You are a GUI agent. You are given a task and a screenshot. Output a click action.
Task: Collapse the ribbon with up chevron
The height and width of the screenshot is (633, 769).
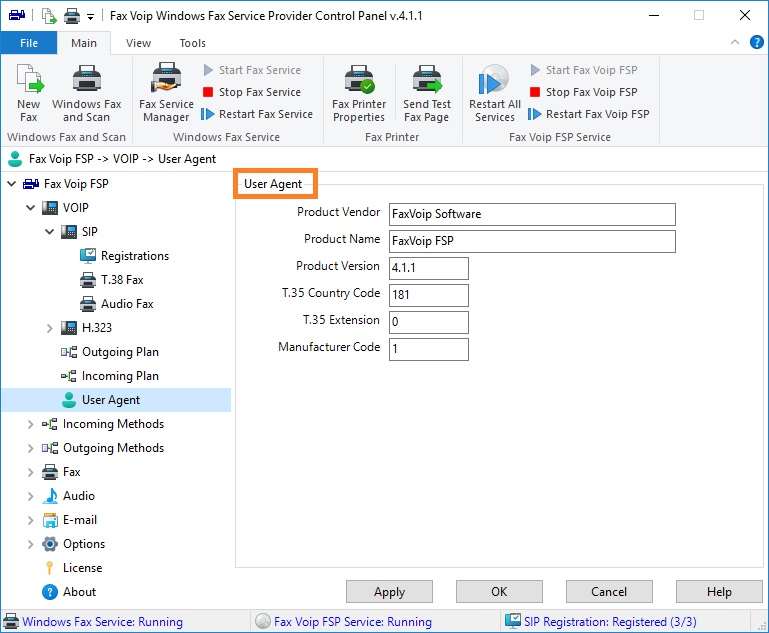[735, 42]
